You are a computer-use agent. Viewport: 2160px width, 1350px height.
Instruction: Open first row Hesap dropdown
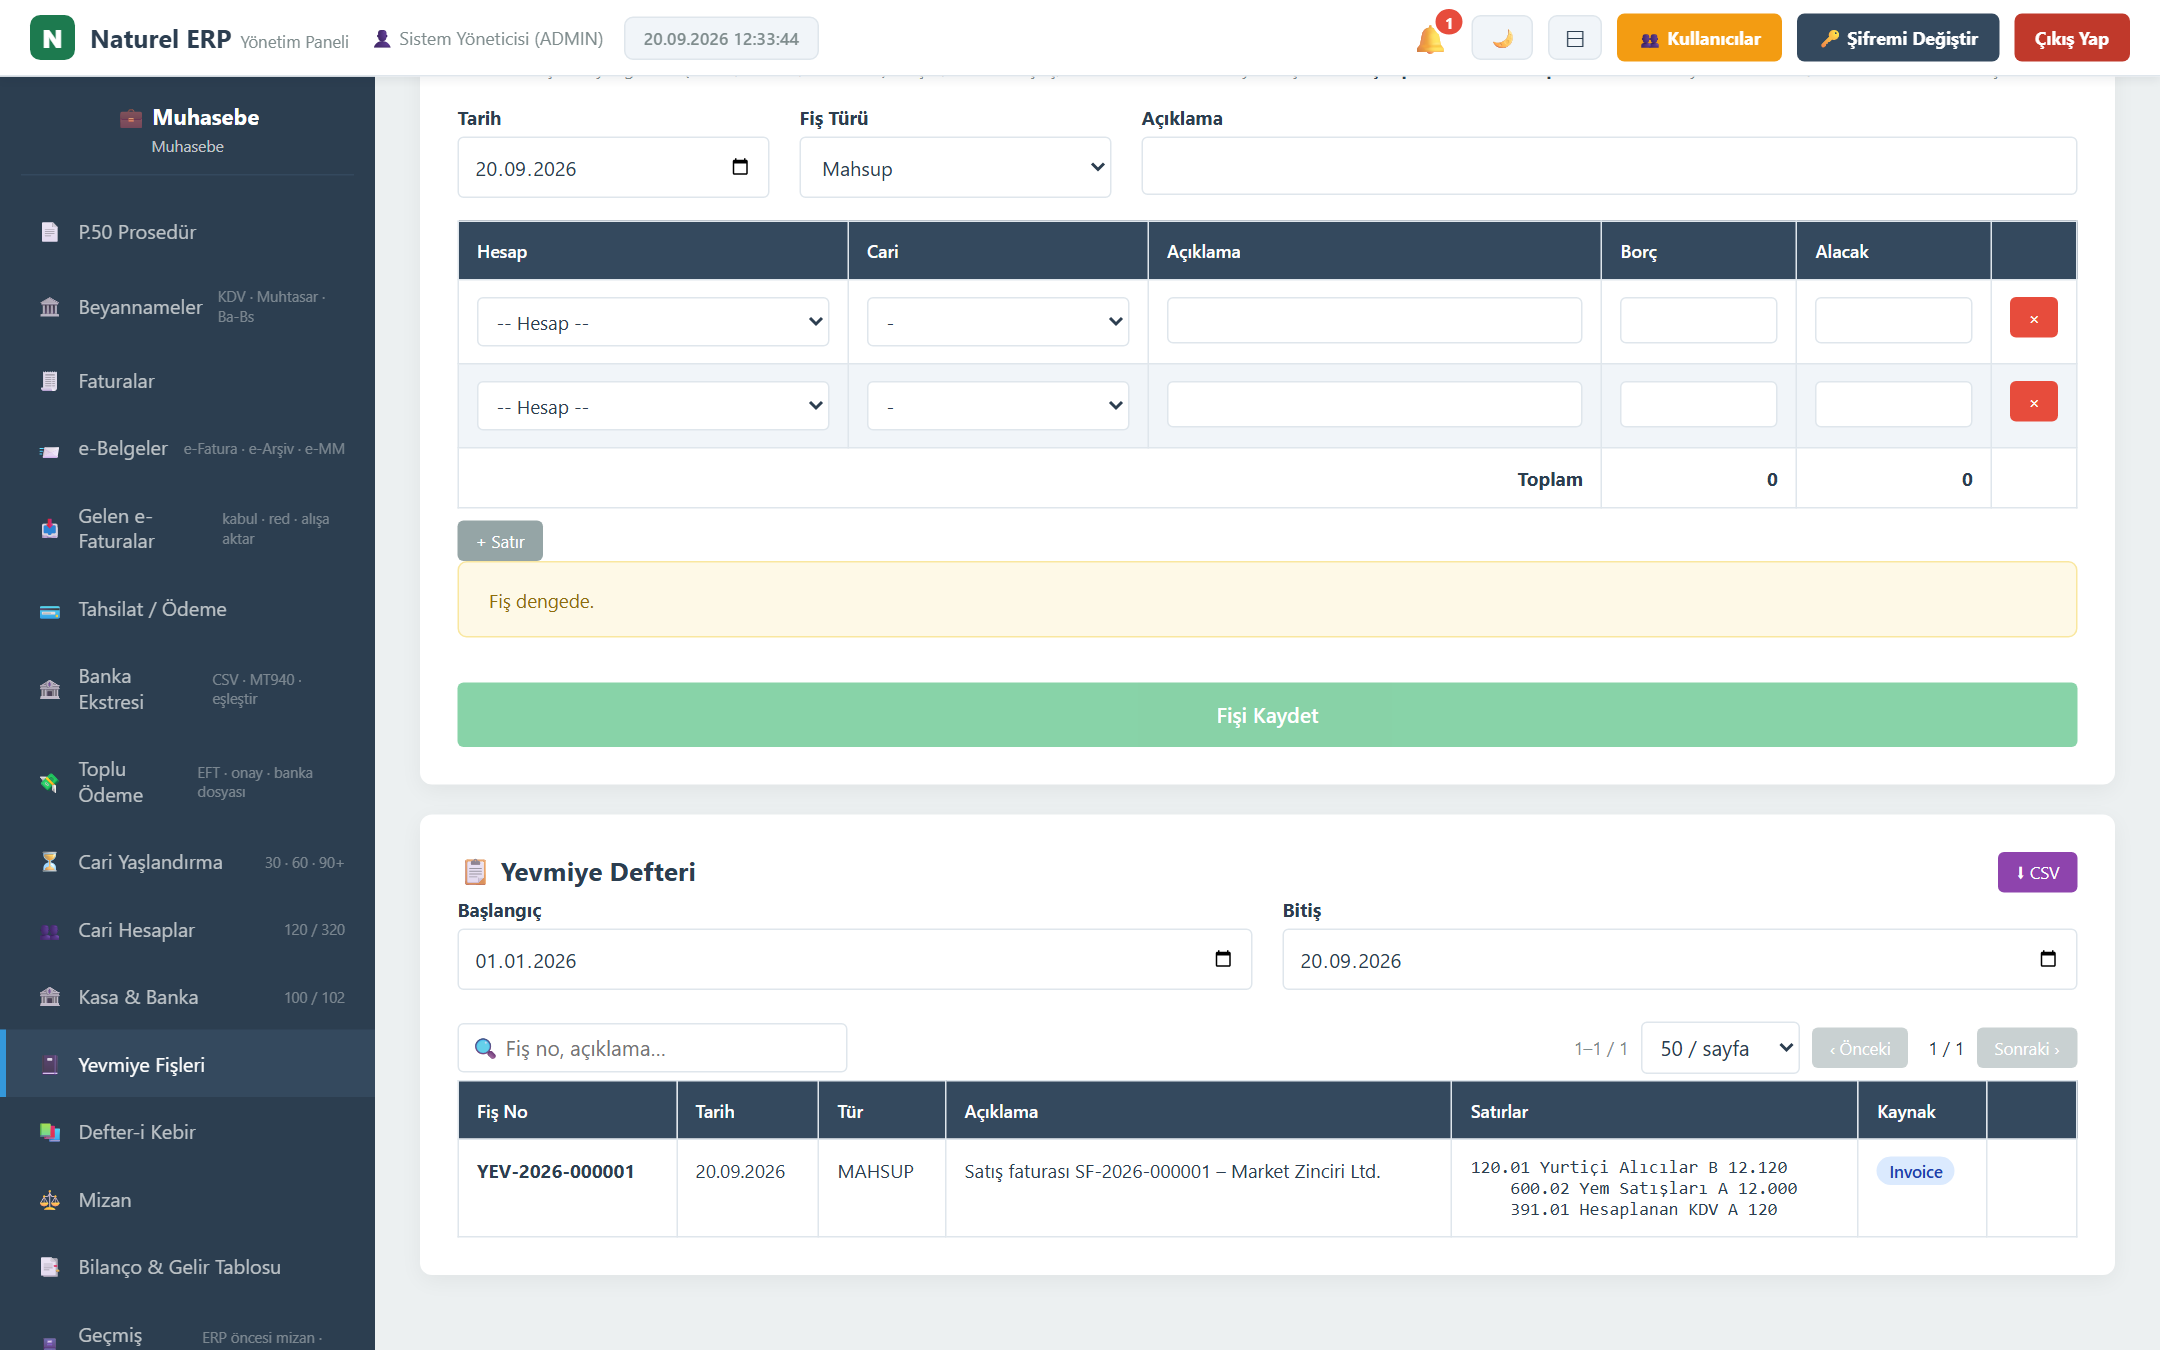[653, 322]
